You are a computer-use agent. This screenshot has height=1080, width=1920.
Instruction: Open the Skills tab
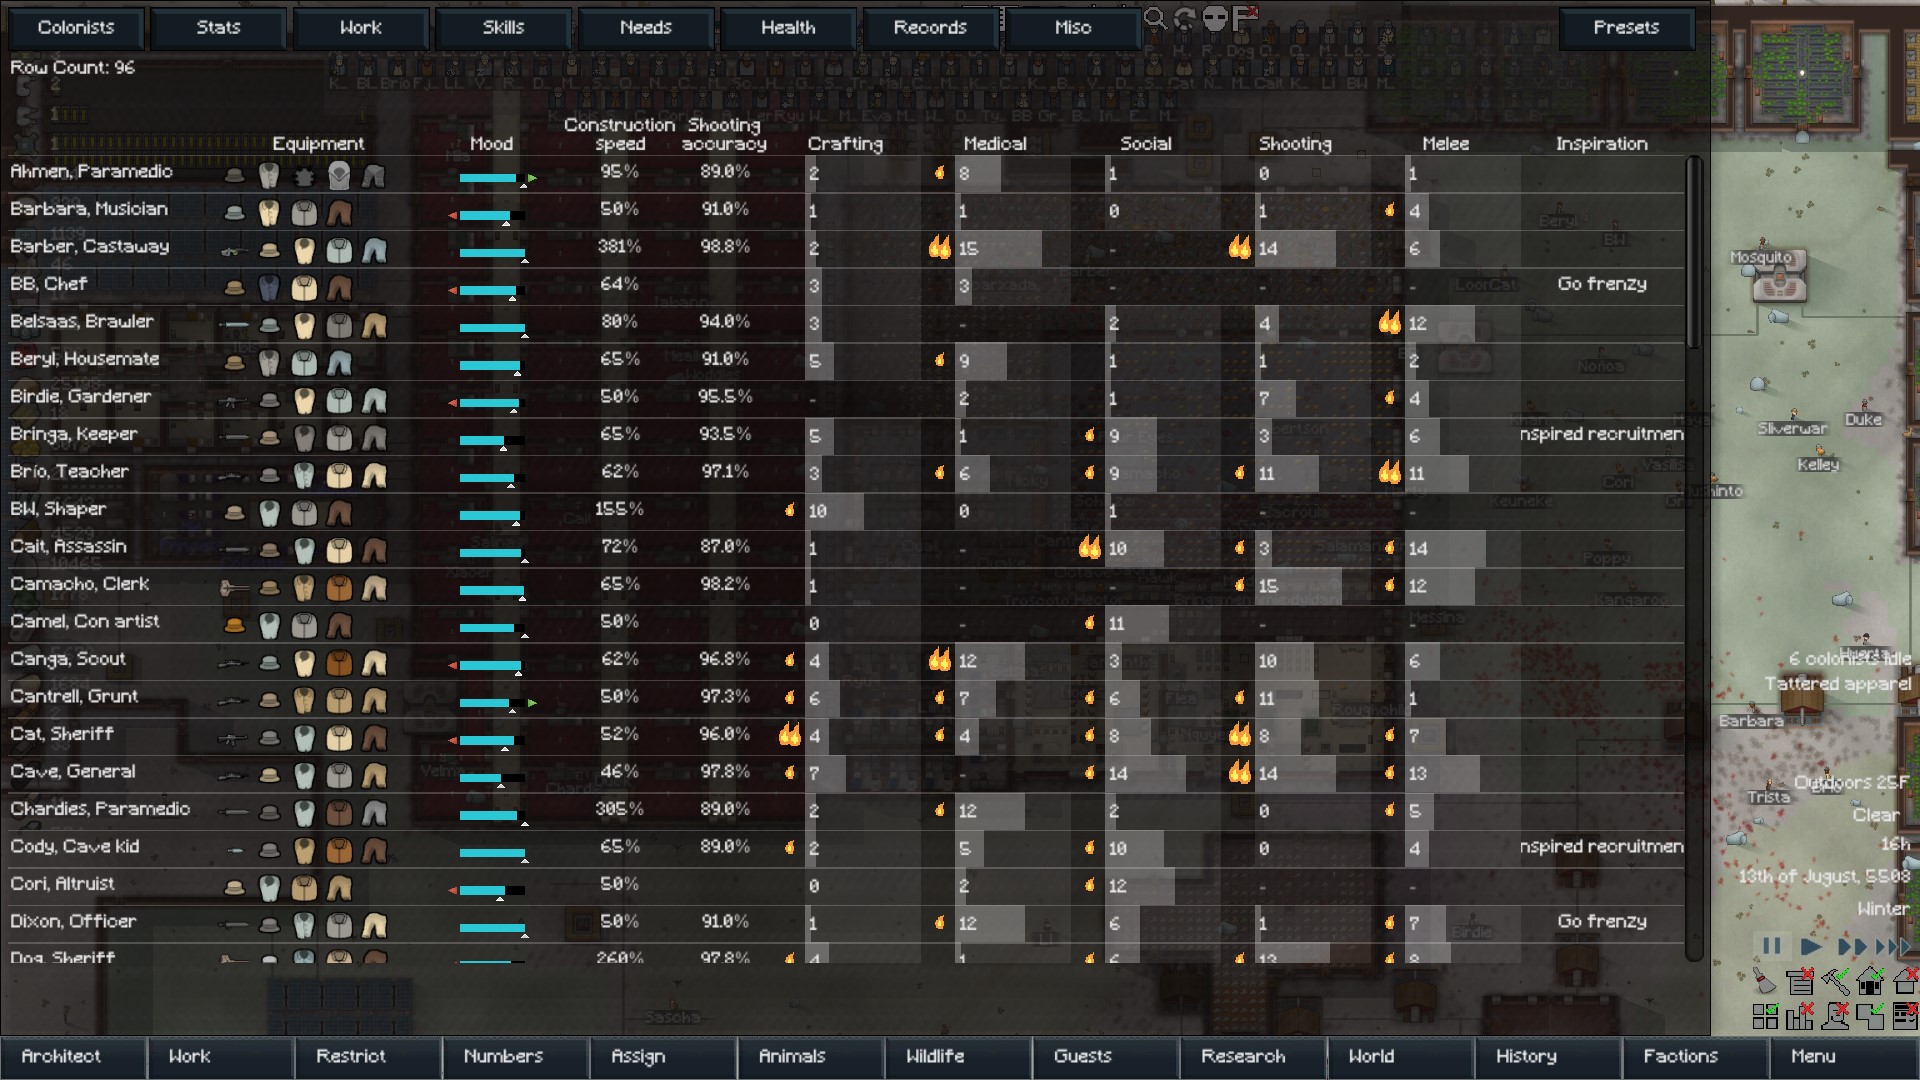(503, 28)
